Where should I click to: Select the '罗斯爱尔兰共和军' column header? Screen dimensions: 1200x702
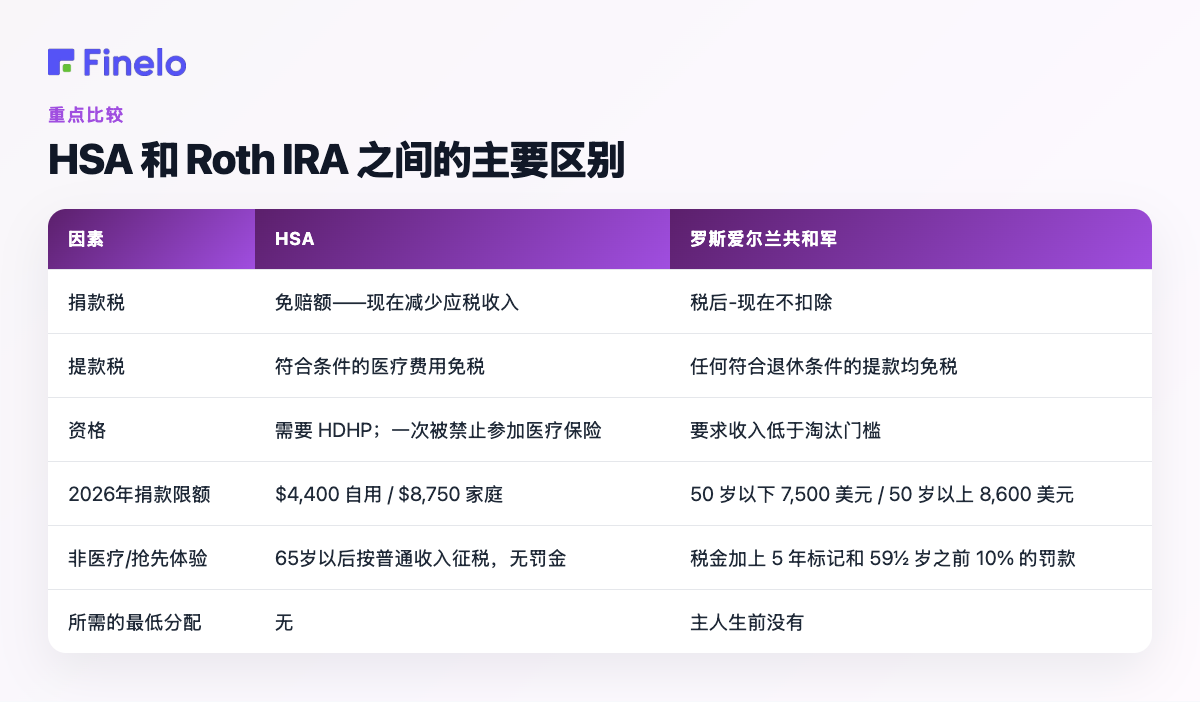click(911, 239)
